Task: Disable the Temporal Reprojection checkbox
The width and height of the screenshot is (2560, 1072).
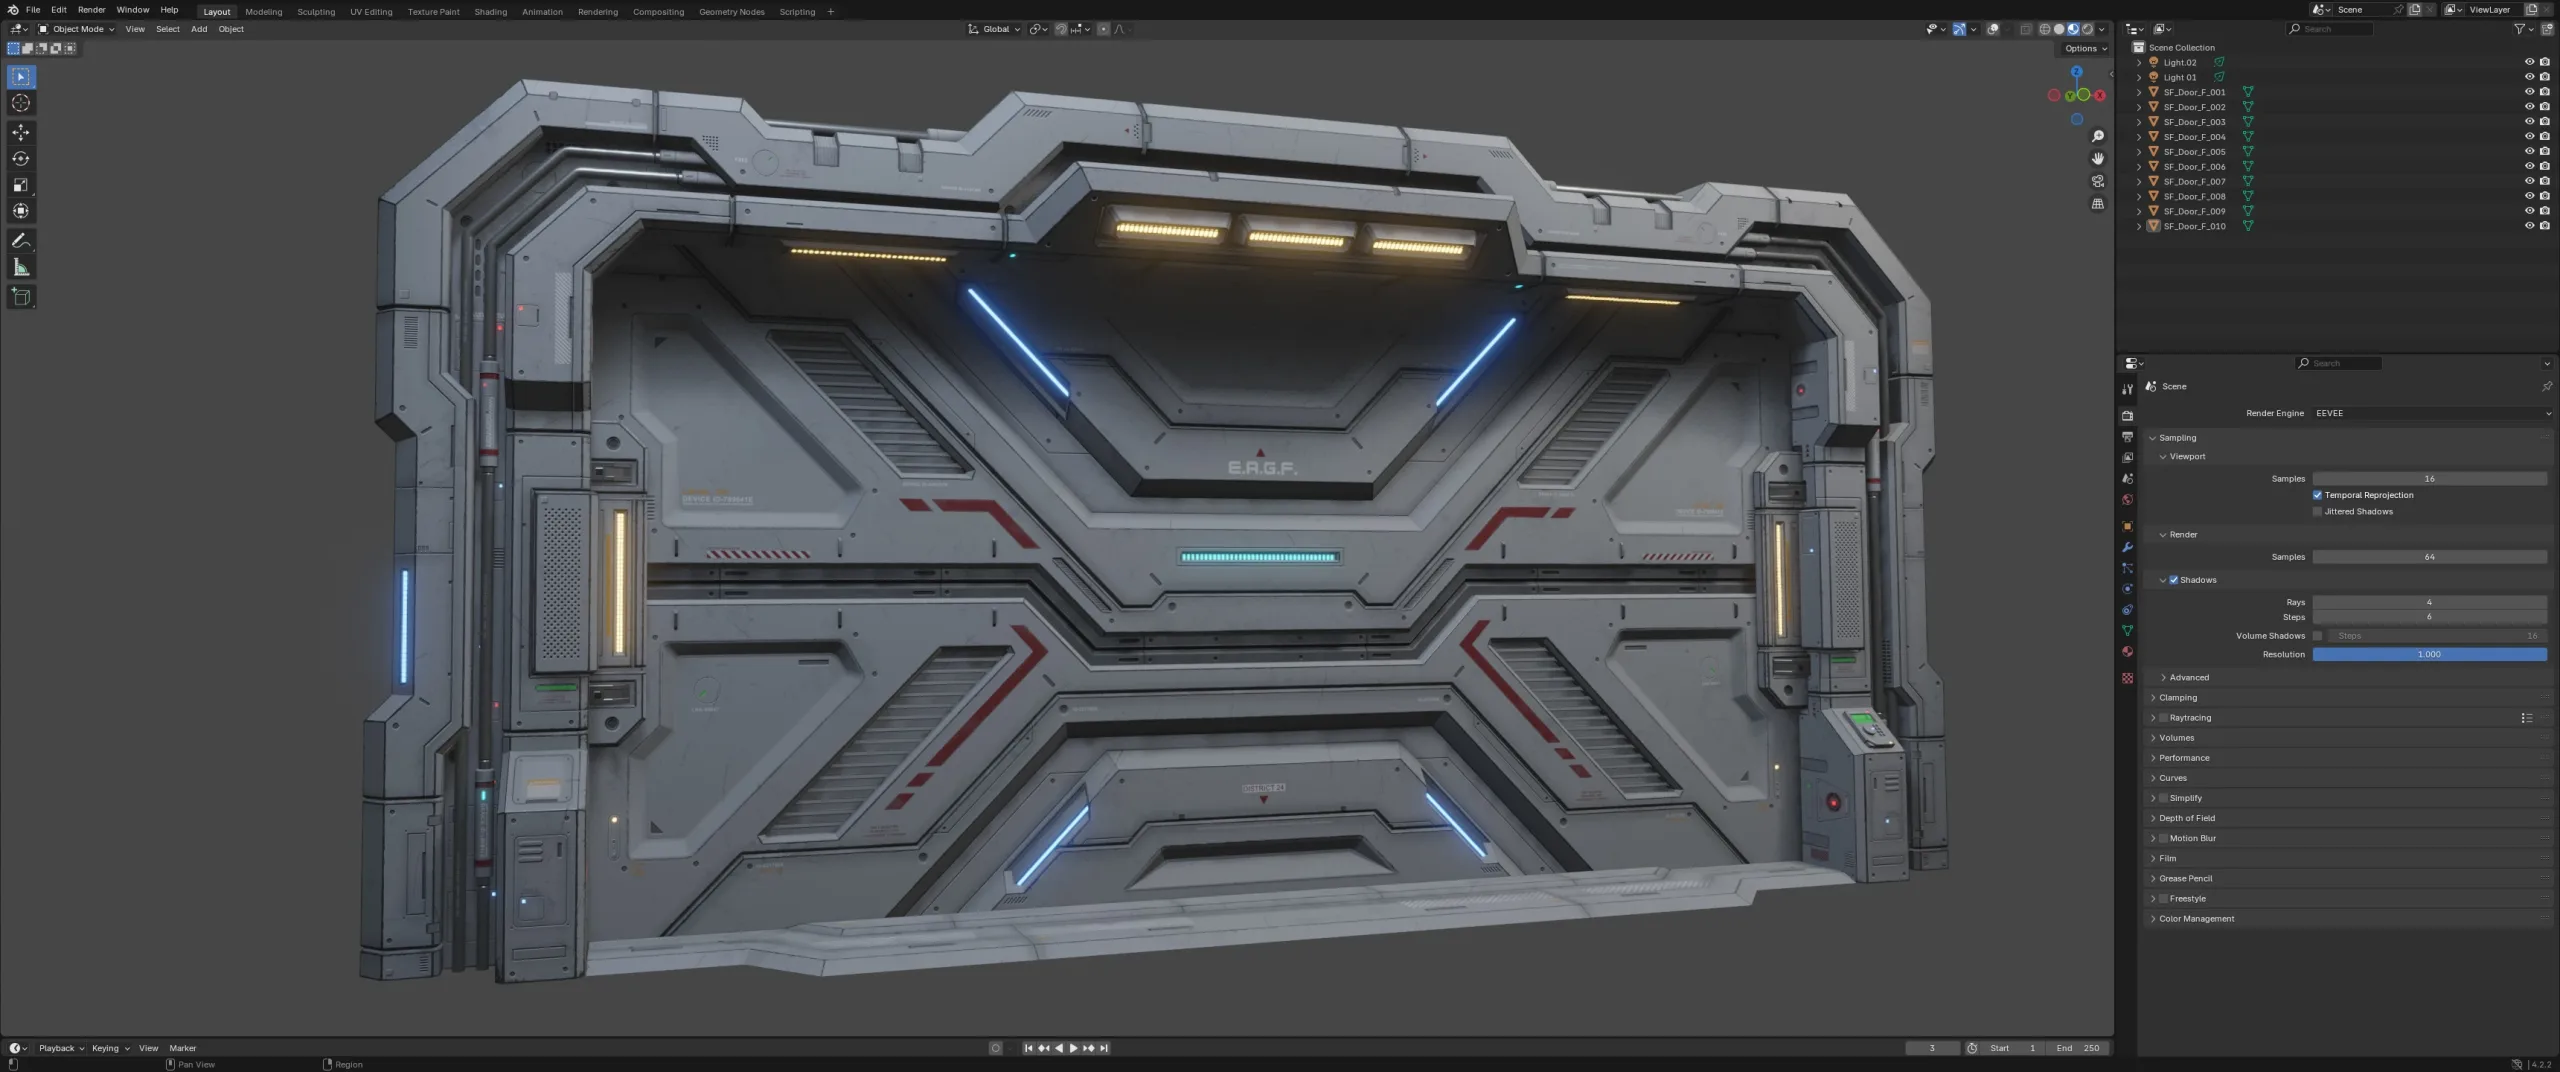Action: [x=2318, y=495]
